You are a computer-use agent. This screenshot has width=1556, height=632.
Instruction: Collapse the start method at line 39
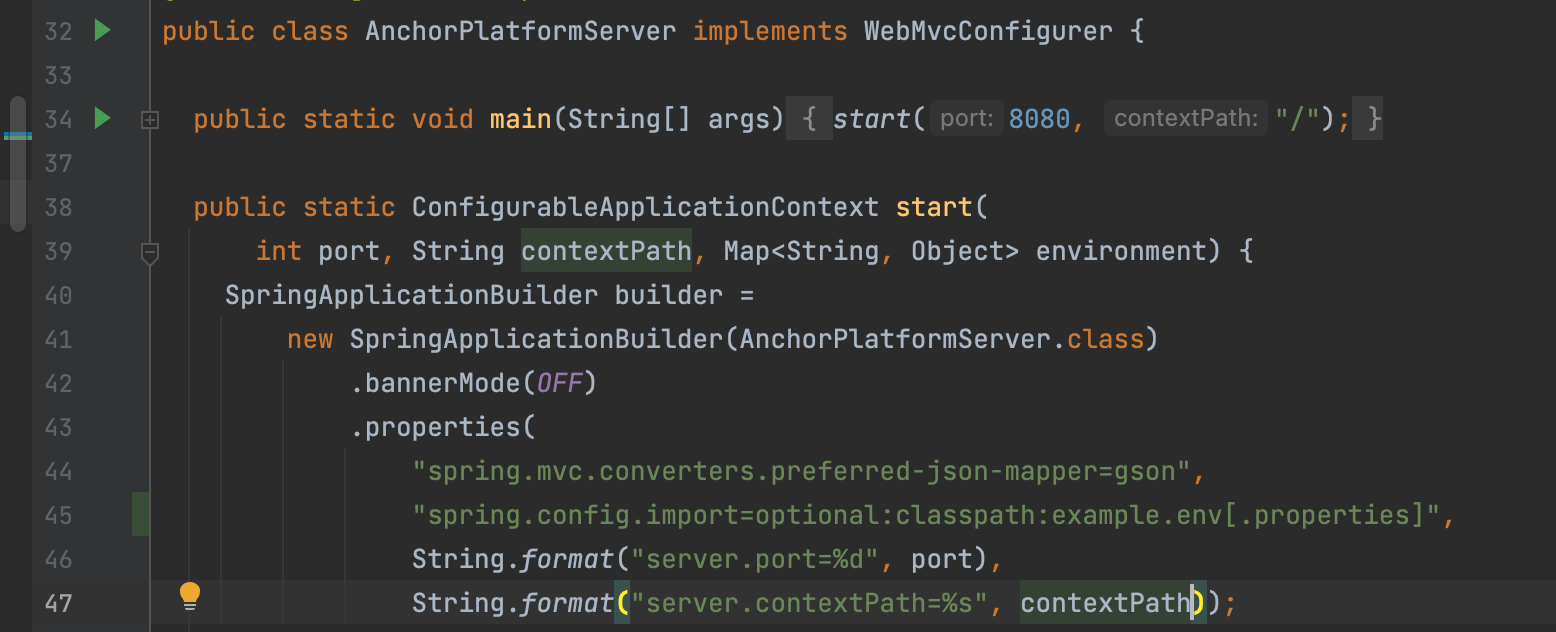pyautogui.click(x=150, y=254)
